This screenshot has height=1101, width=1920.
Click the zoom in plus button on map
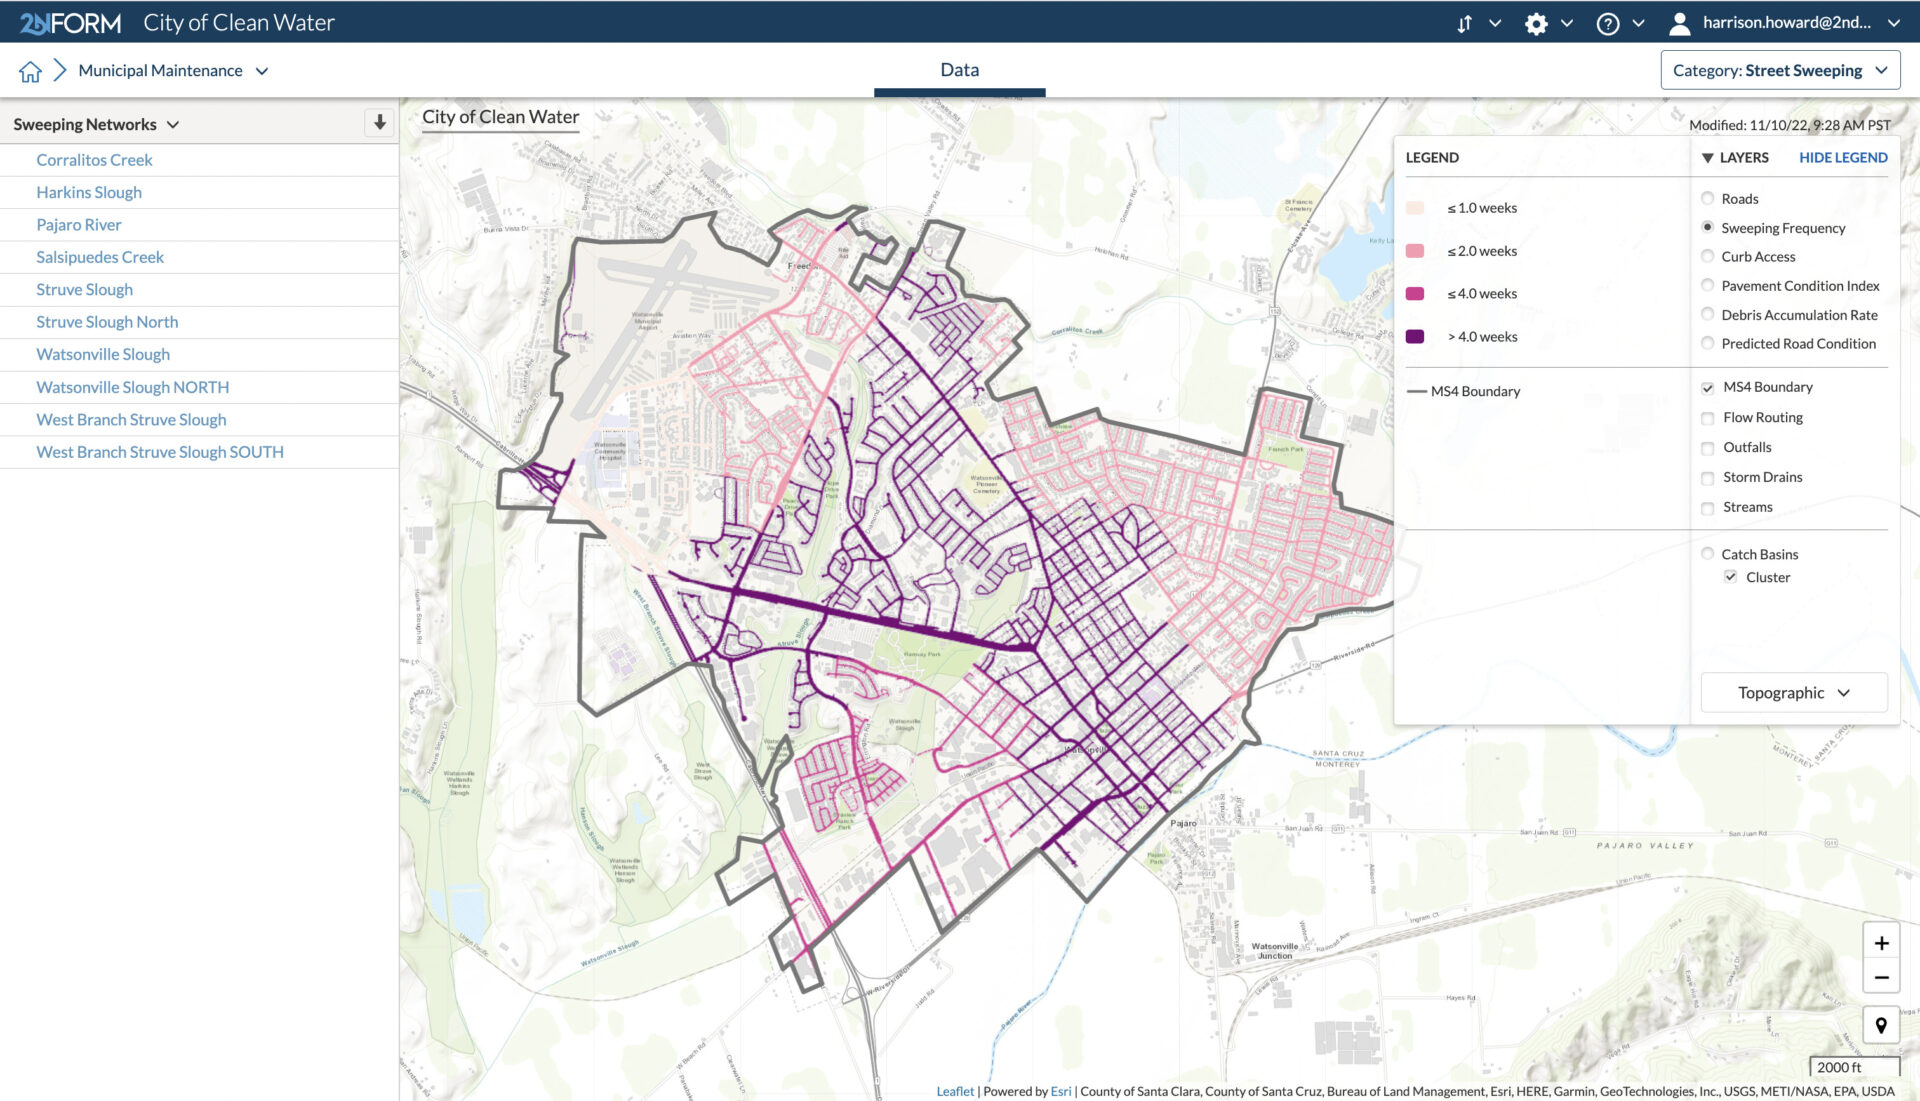pyautogui.click(x=1882, y=941)
